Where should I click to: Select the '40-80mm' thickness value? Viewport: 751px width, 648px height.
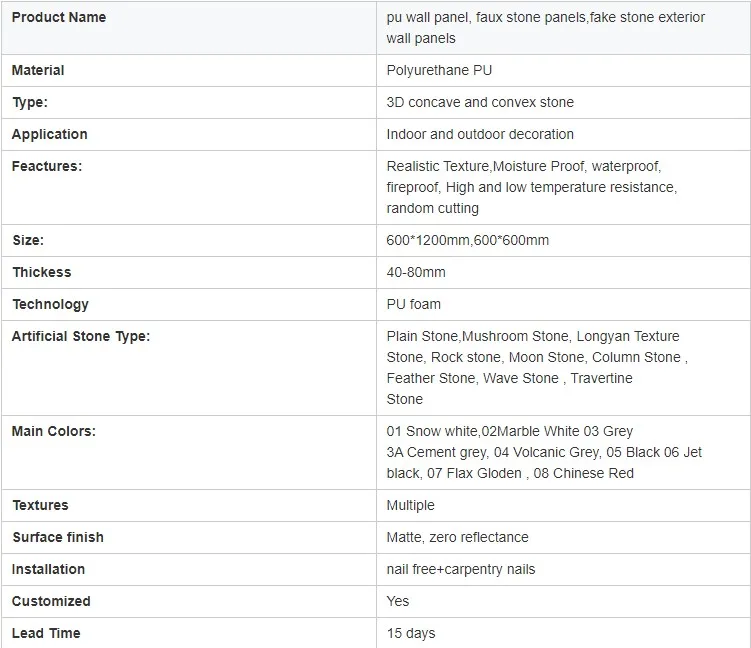click(x=416, y=272)
